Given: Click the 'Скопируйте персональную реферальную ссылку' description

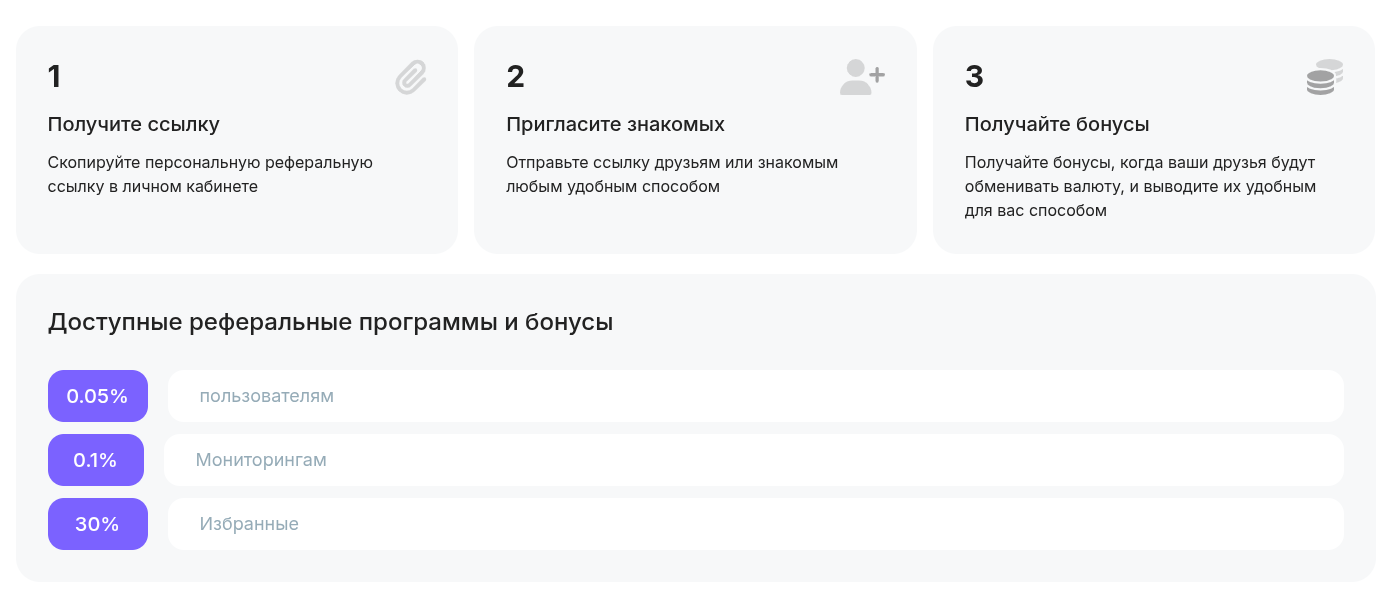Looking at the screenshot, I should point(210,174).
